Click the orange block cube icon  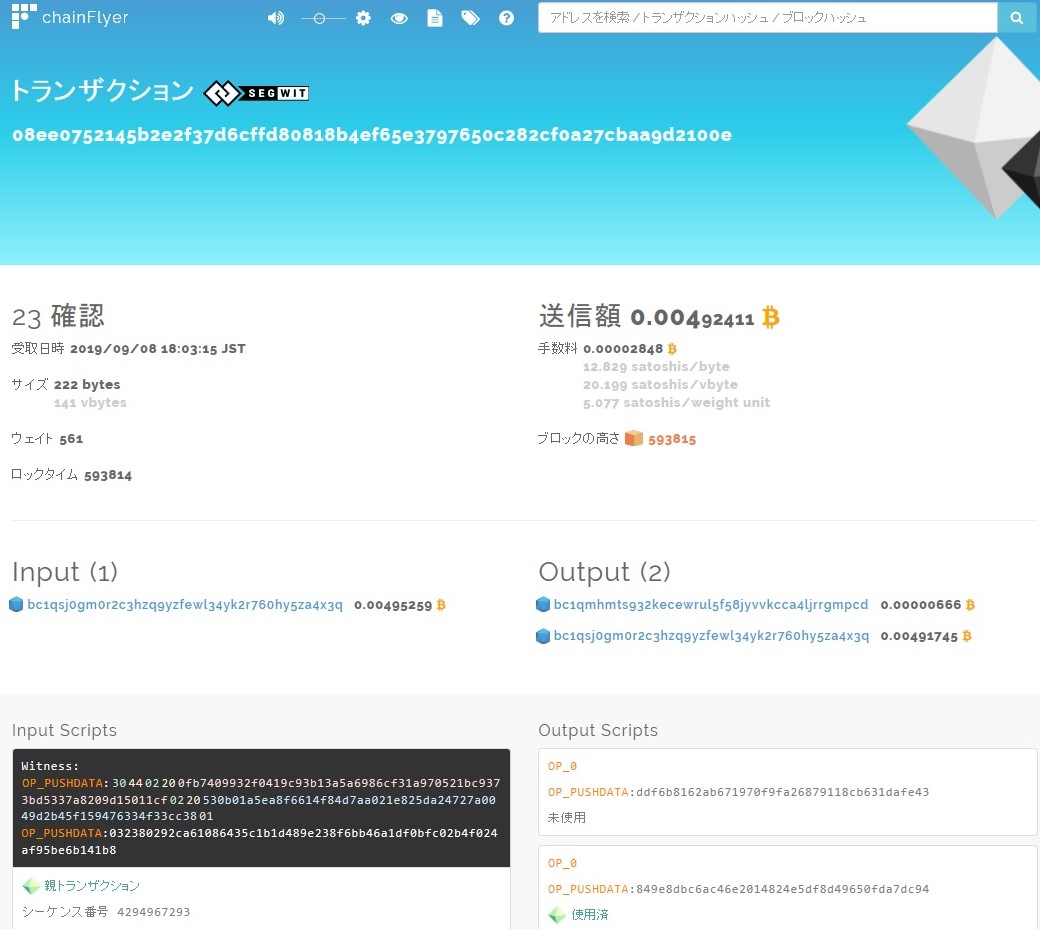click(634, 438)
